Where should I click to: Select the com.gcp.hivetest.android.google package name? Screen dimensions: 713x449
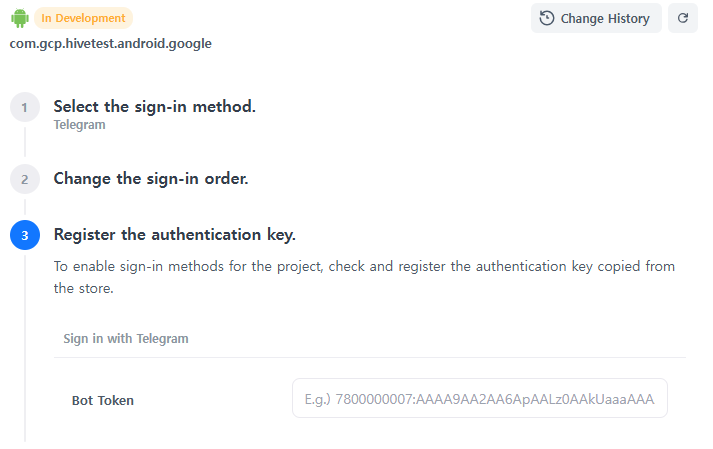[x=110, y=43]
